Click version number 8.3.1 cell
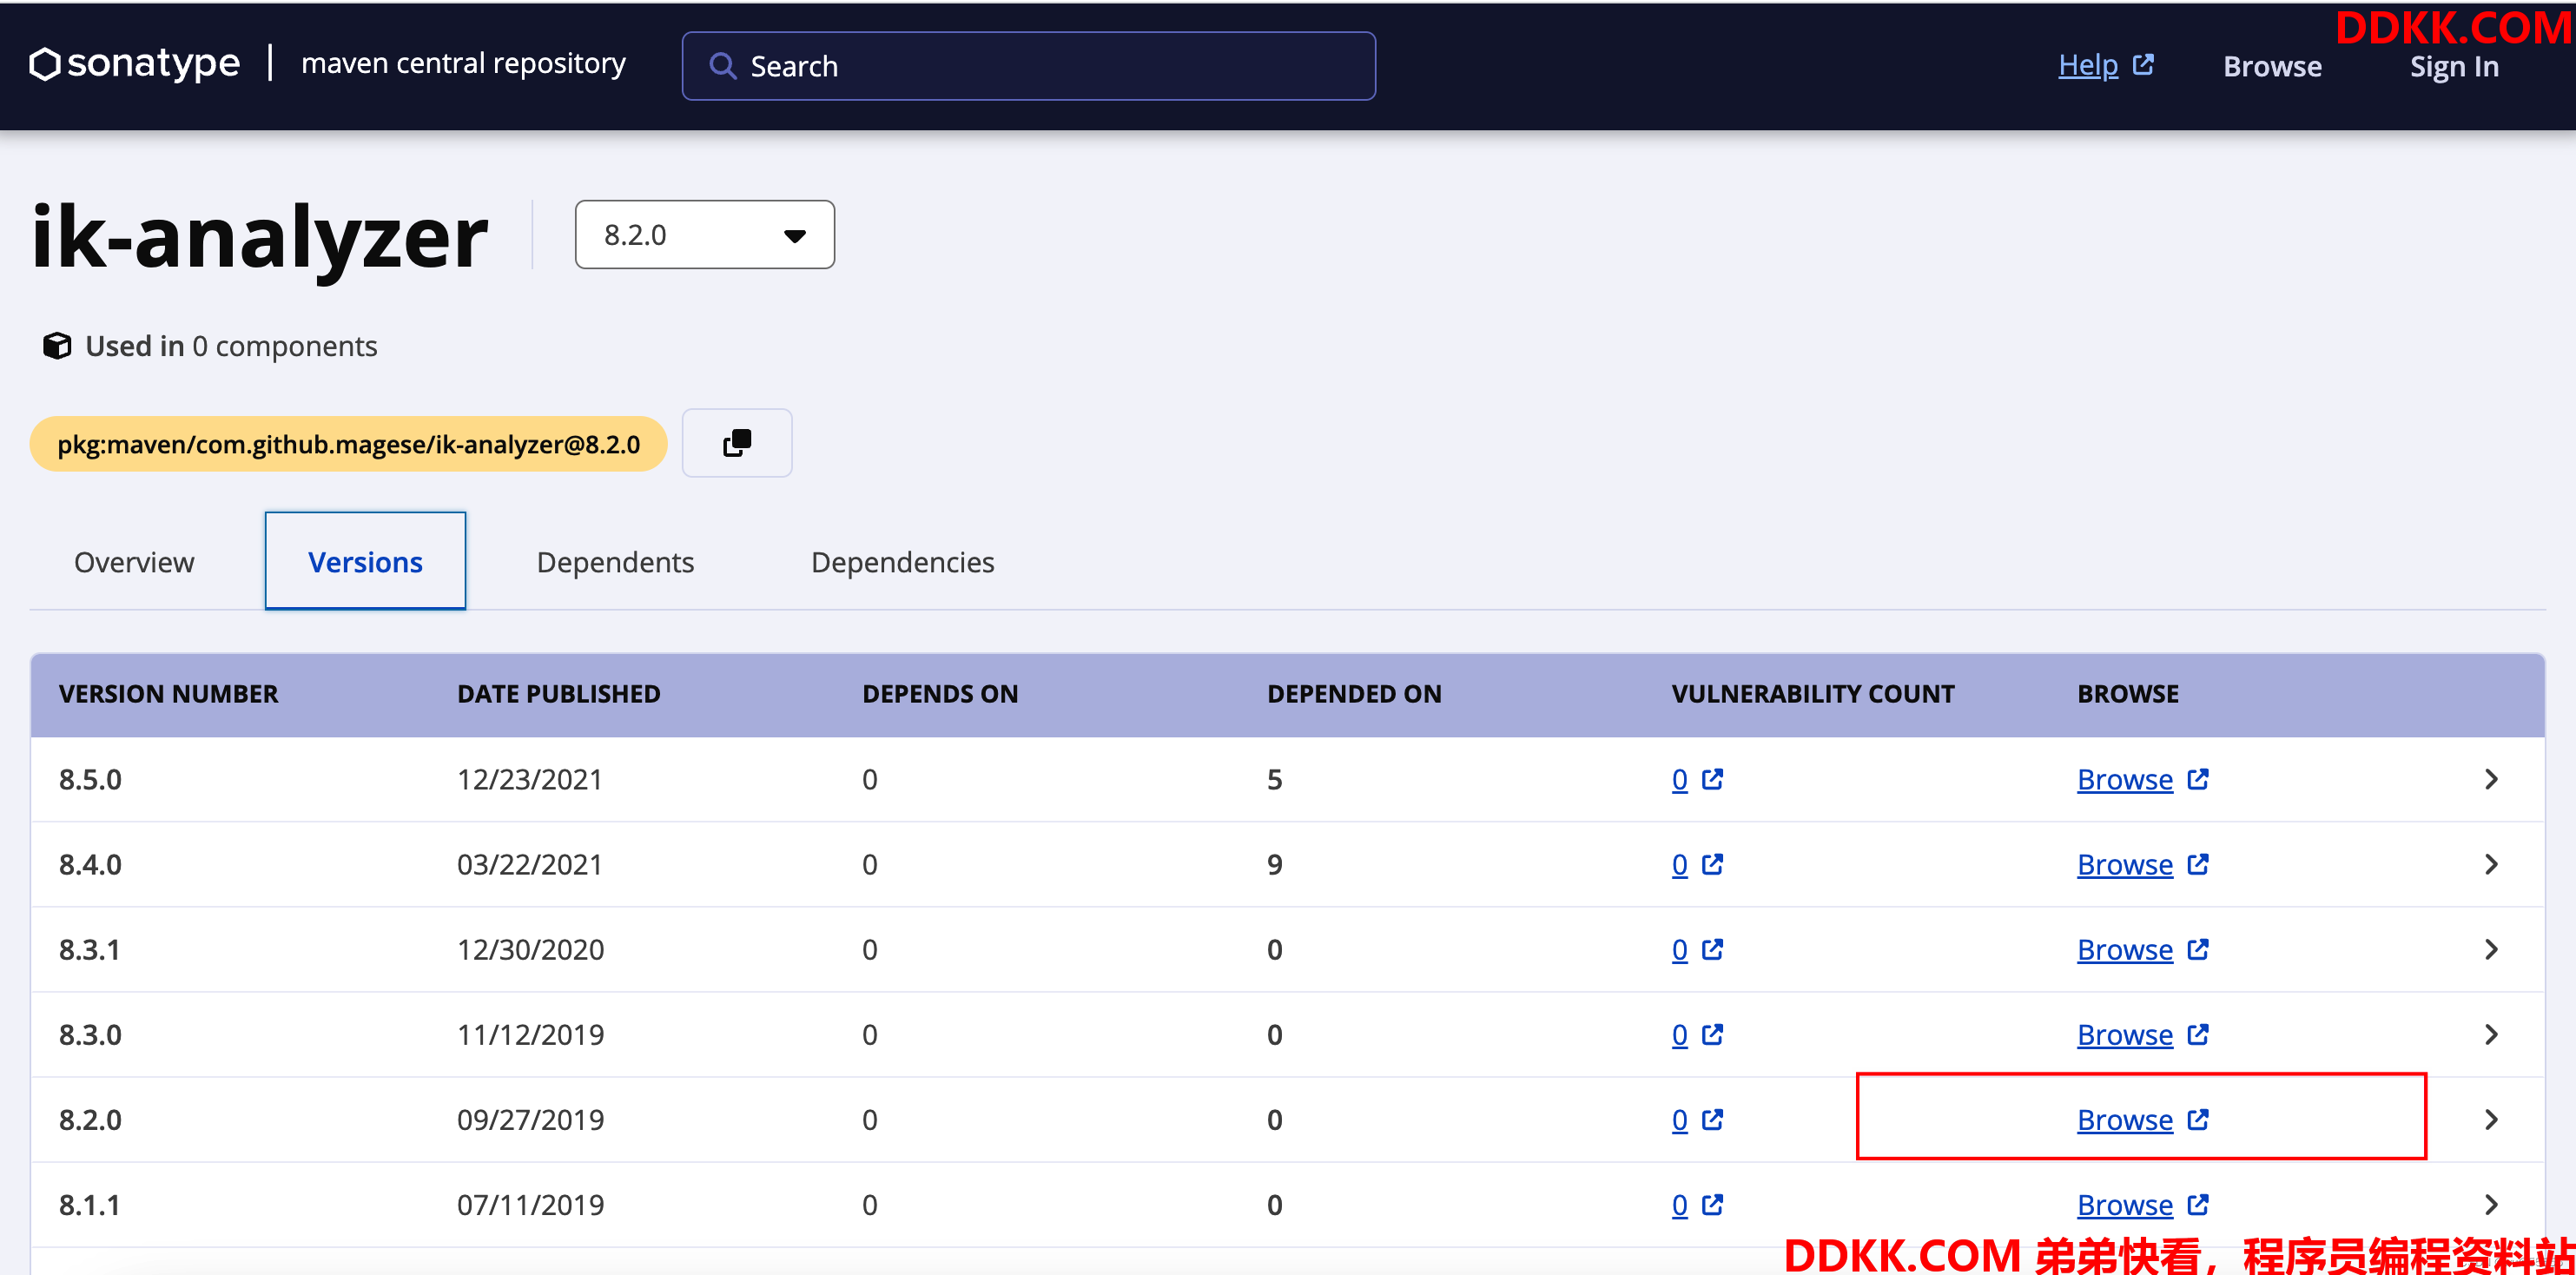The width and height of the screenshot is (2576, 1275). click(x=89, y=949)
